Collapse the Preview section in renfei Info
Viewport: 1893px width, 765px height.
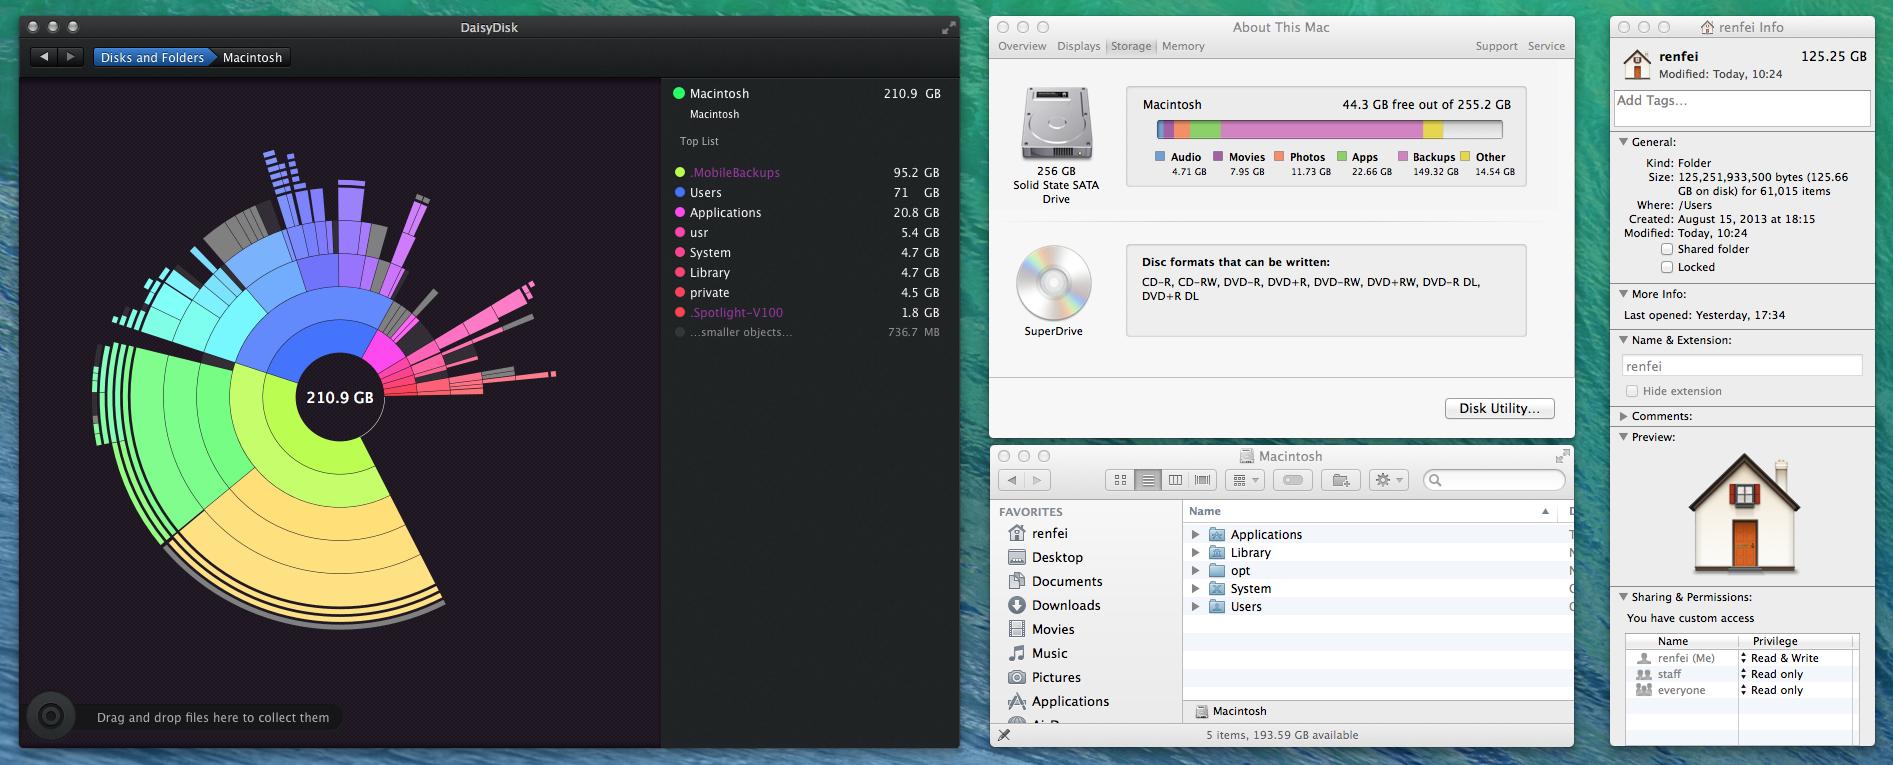(1623, 437)
